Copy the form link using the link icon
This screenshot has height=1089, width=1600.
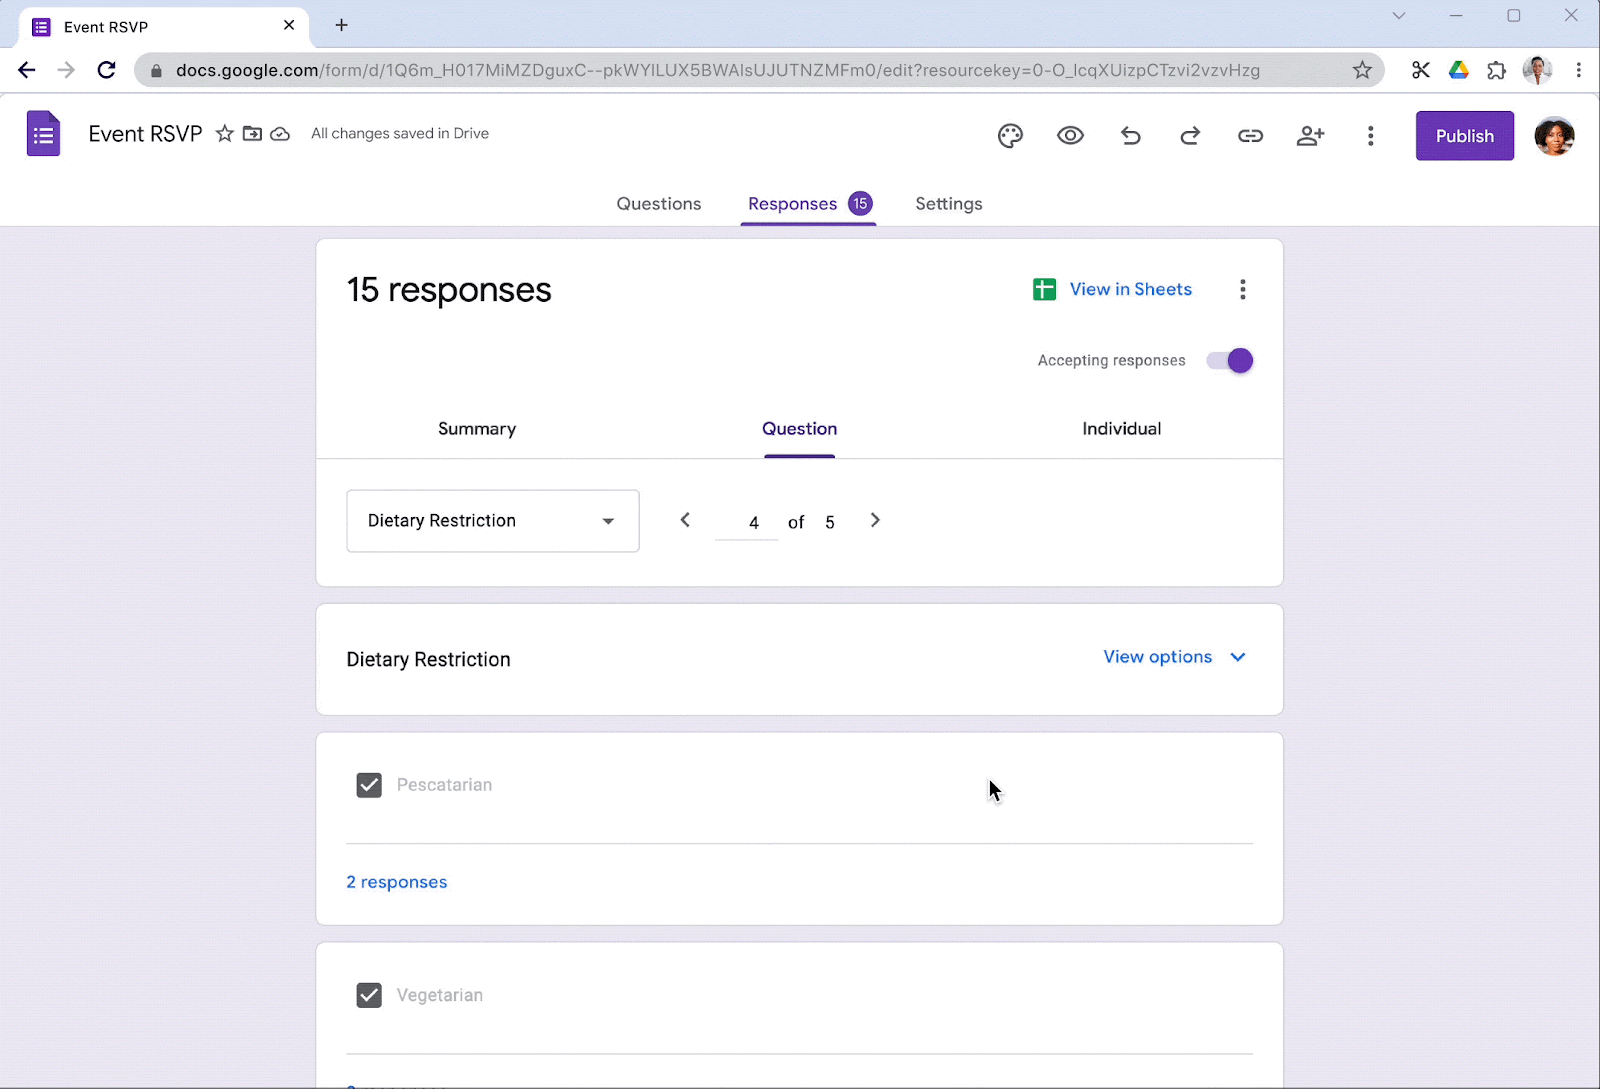click(x=1250, y=135)
